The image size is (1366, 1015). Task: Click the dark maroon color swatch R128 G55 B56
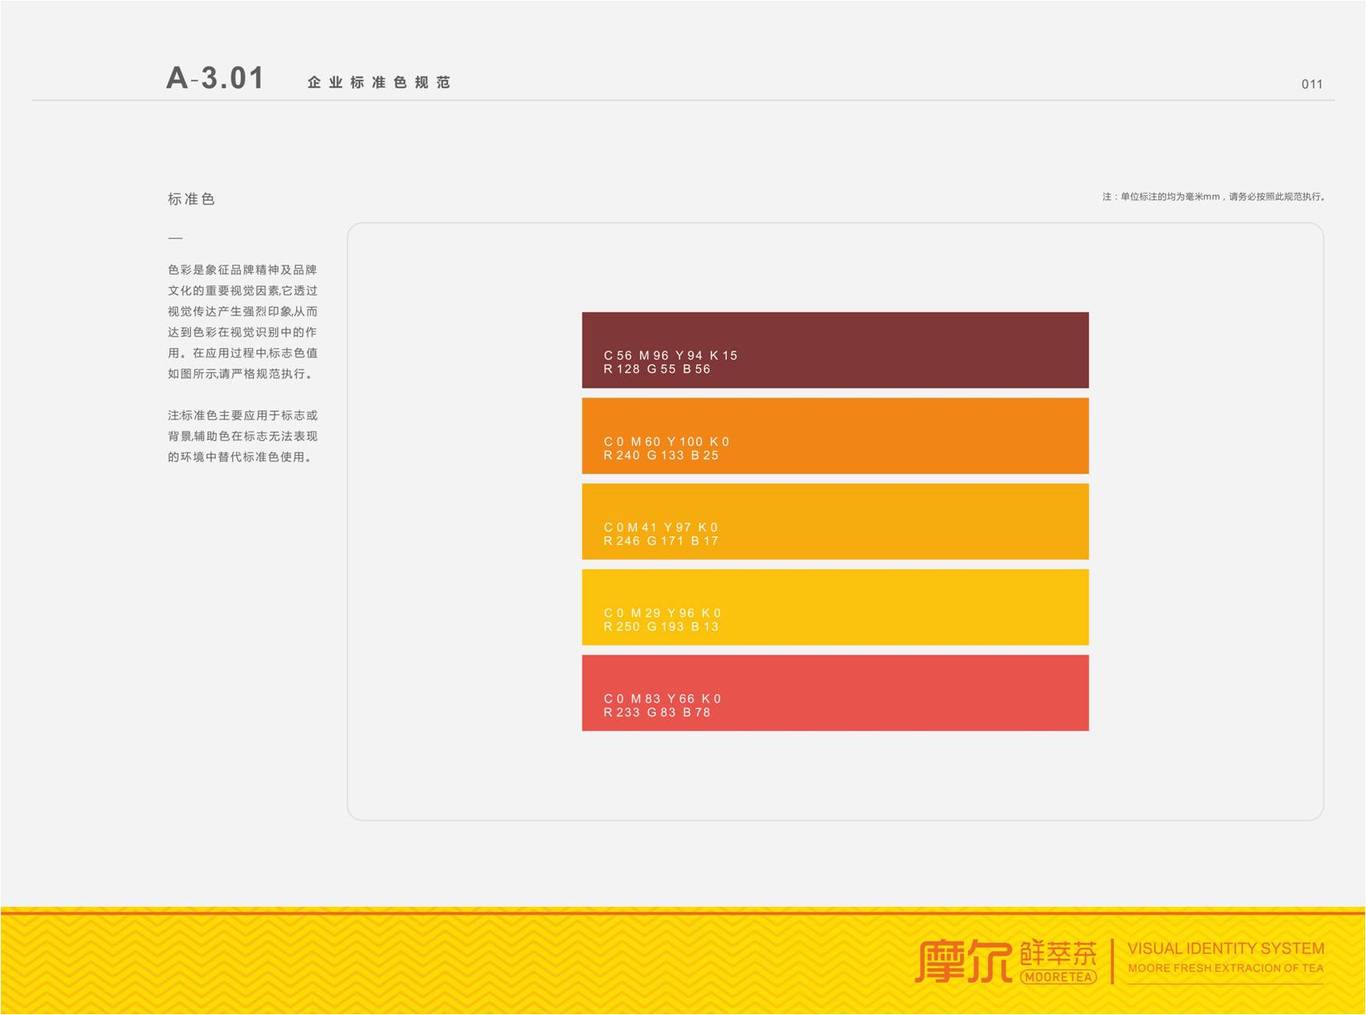coord(835,350)
